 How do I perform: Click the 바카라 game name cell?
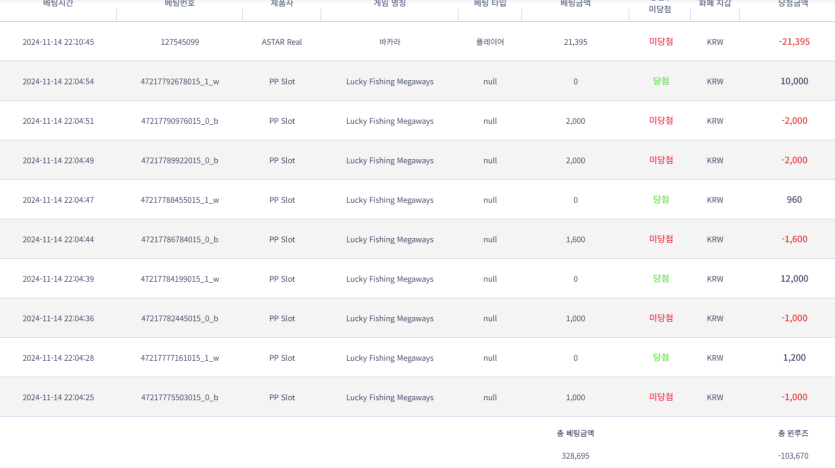pyautogui.click(x=390, y=42)
